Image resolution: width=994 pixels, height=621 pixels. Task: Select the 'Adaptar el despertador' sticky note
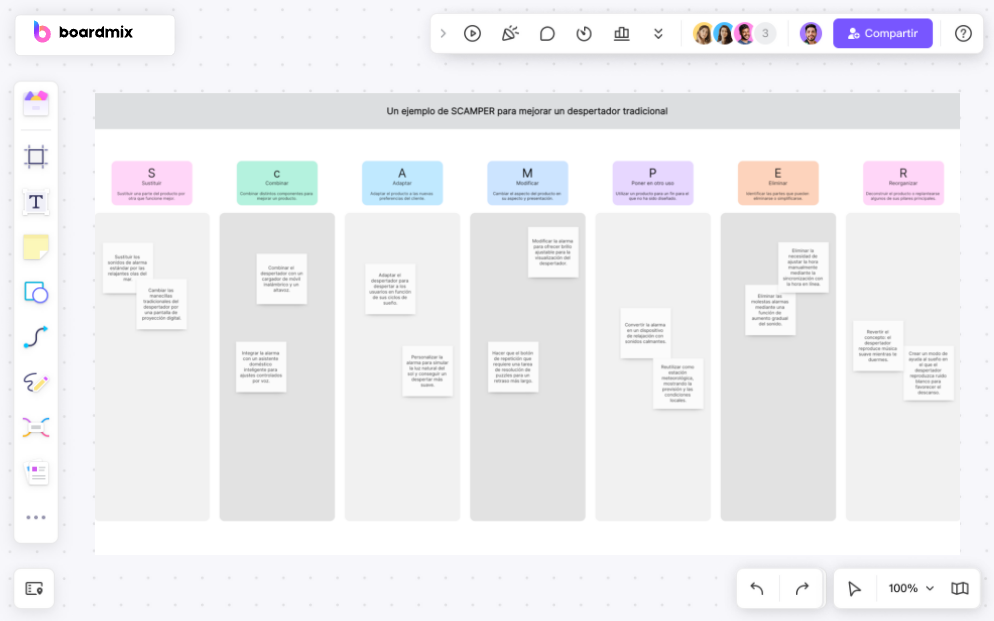[x=390, y=289]
